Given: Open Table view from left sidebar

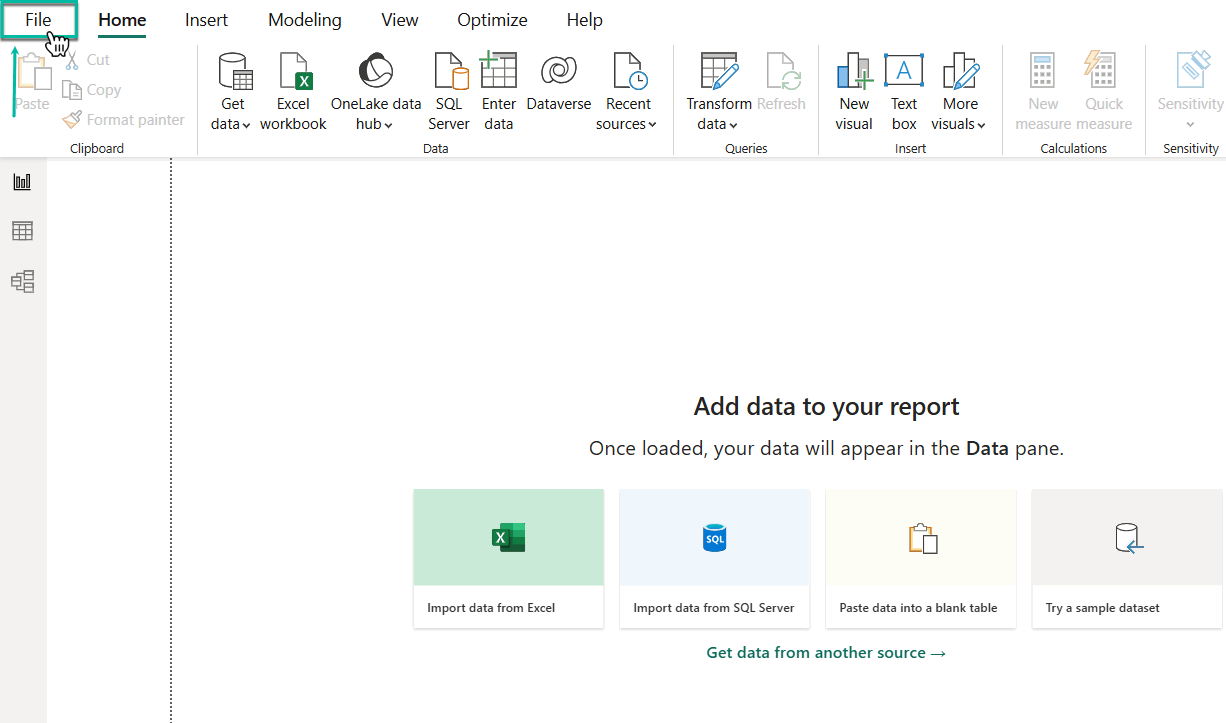Looking at the screenshot, I should click(22, 231).
